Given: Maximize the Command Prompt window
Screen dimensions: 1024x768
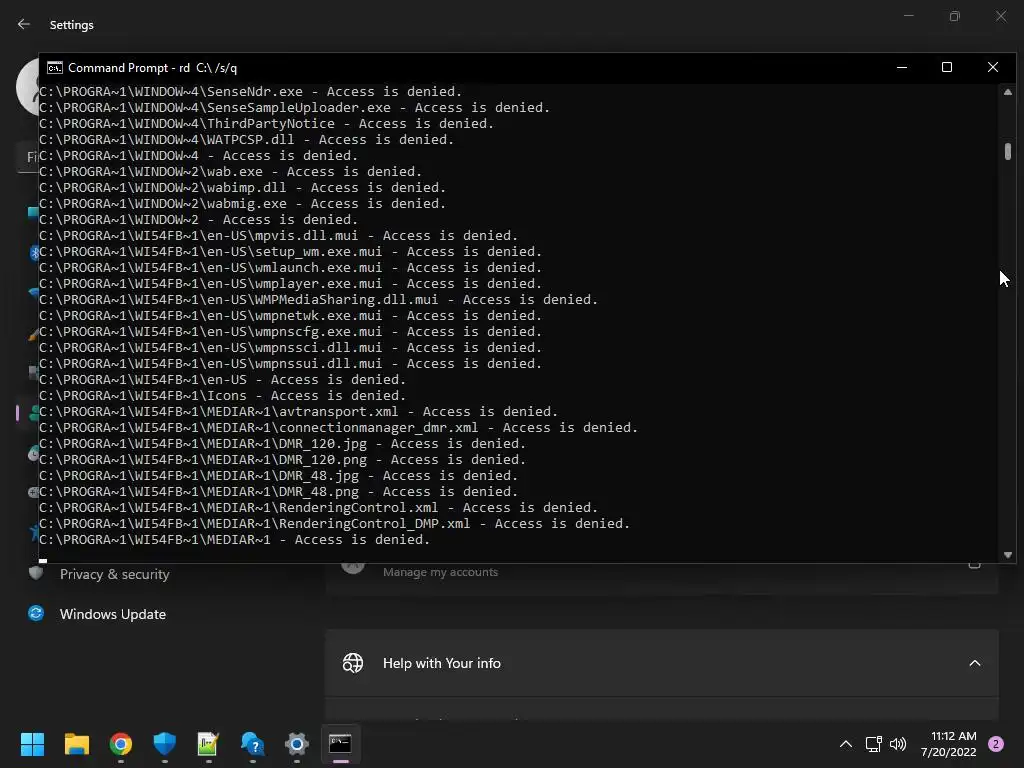Looking at the screenshot, I should 947,67.
